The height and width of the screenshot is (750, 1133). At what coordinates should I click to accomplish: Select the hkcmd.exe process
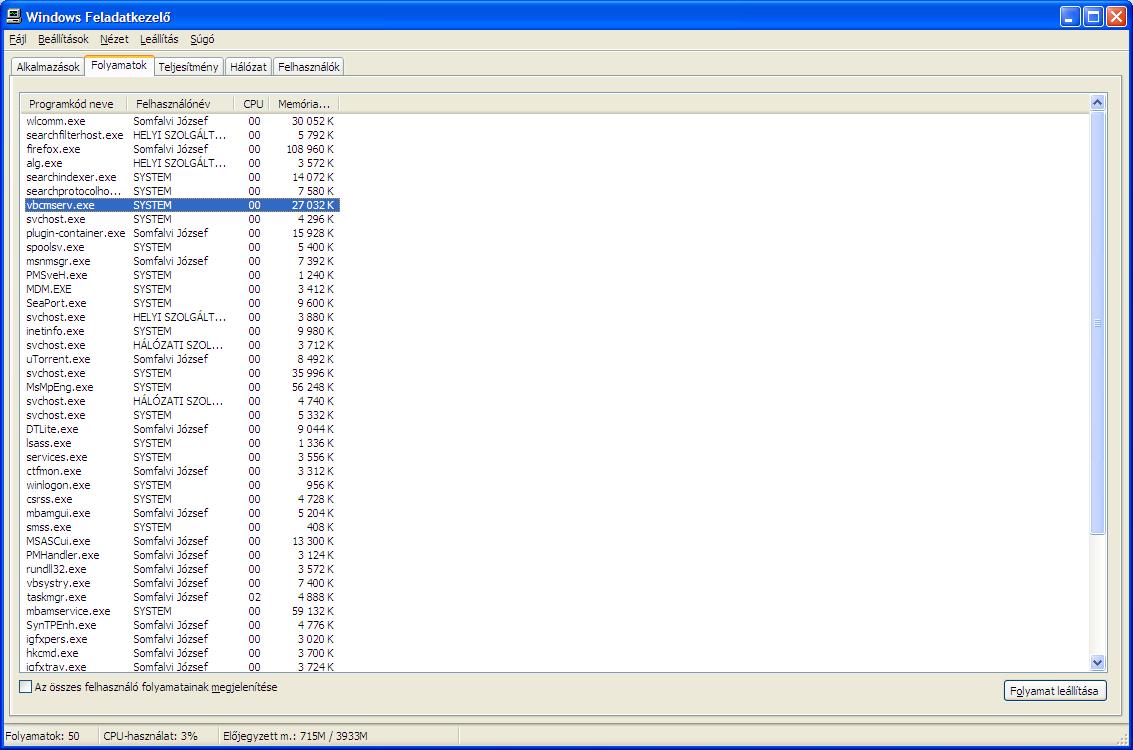(x=181, y=653)
